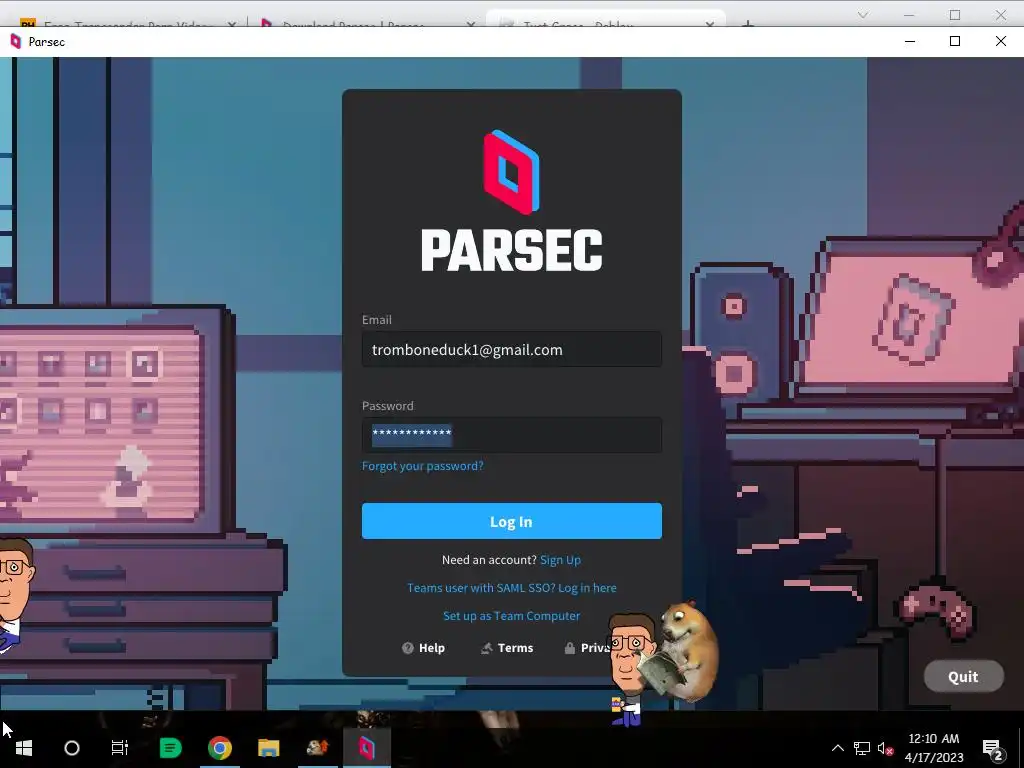Open Teams SAML SSO log in link
Viewport: 1024px width, 768px height.
(x=511, y=588)
